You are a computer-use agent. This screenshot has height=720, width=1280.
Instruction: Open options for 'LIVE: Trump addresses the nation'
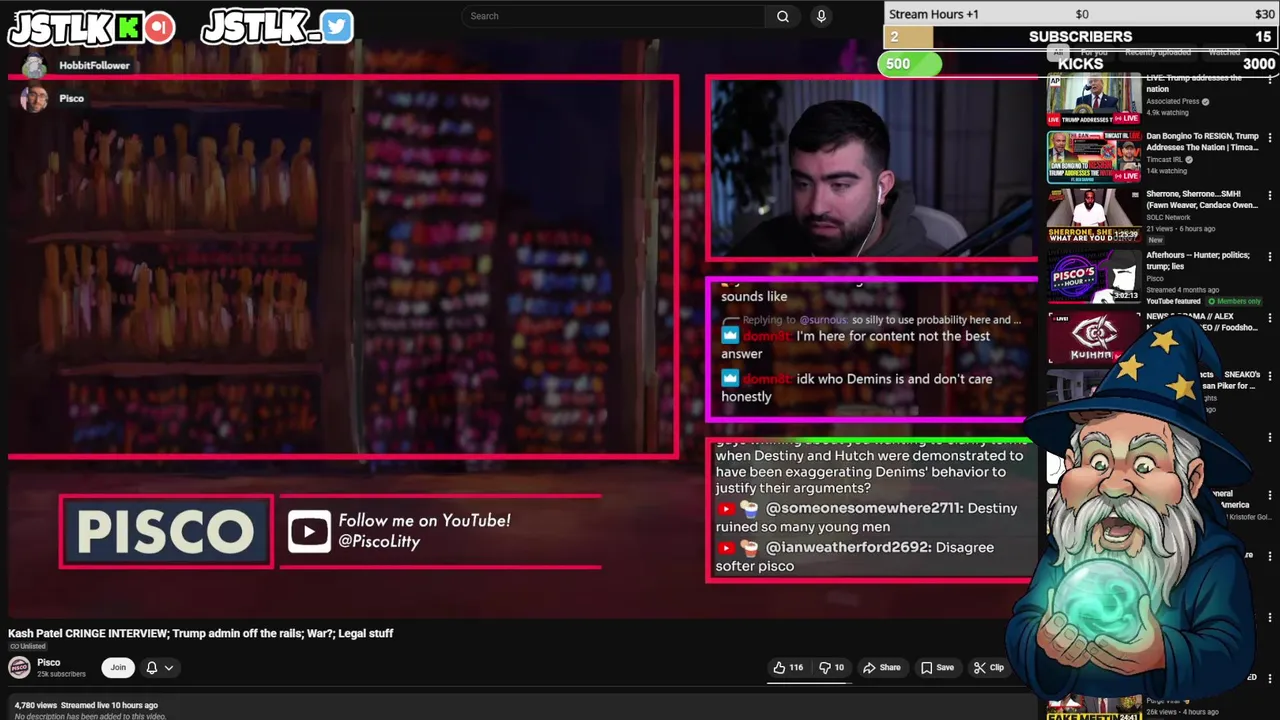pos(1270,79)
